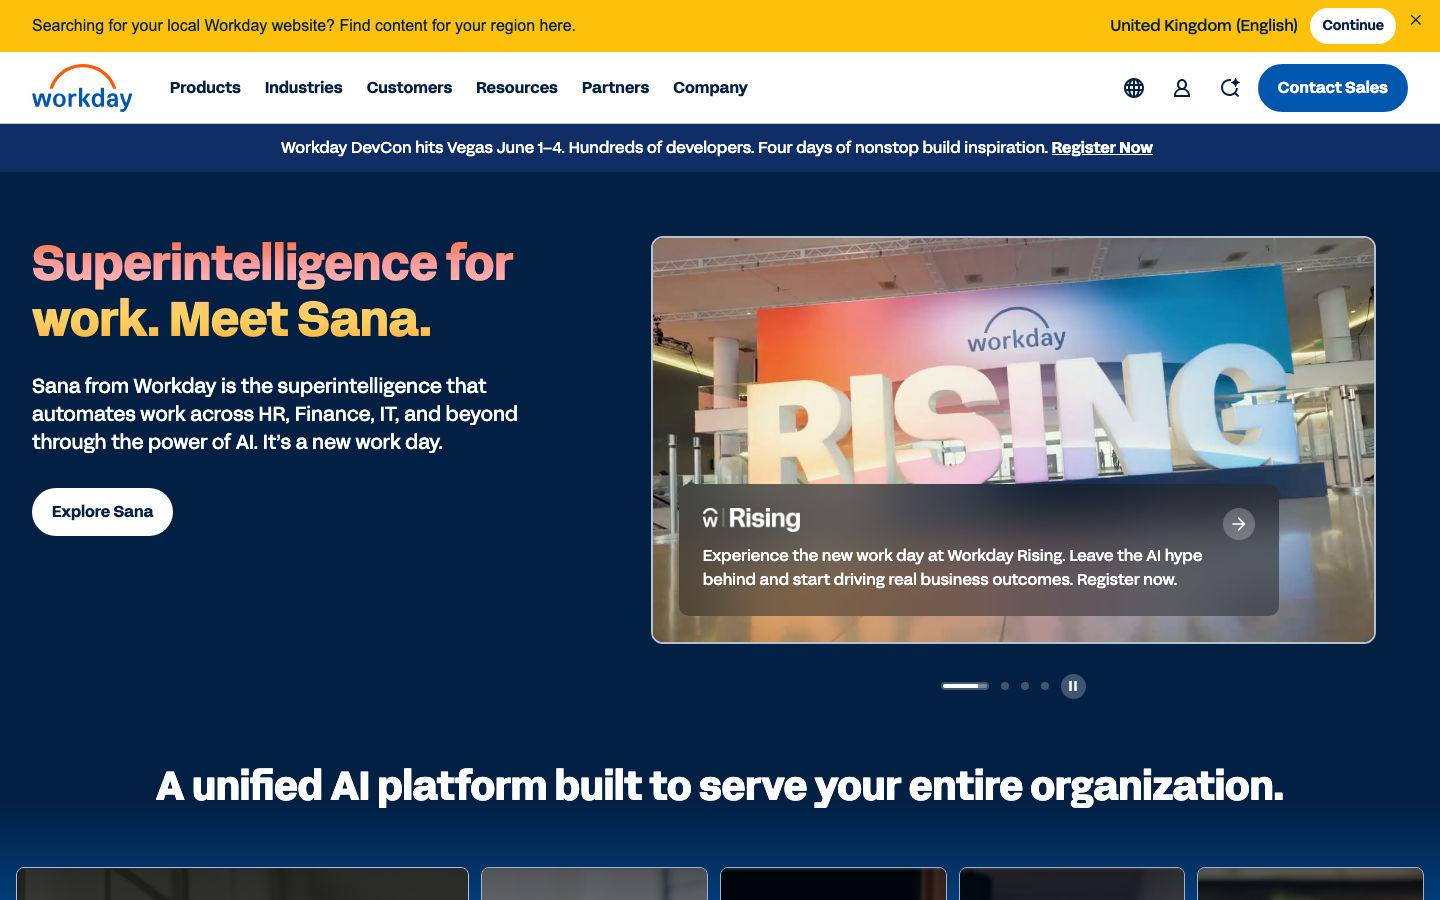1440x900 pixels.
Task: Open the globe language selector icon
Action: (1134, 88)
